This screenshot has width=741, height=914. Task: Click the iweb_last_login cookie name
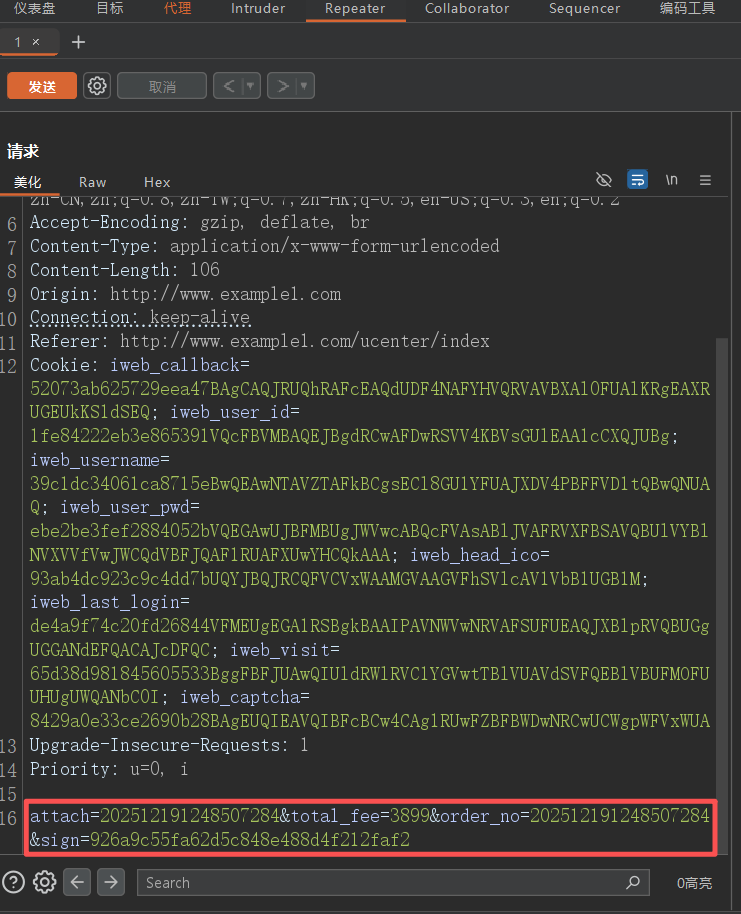click(x=105, y=602)
